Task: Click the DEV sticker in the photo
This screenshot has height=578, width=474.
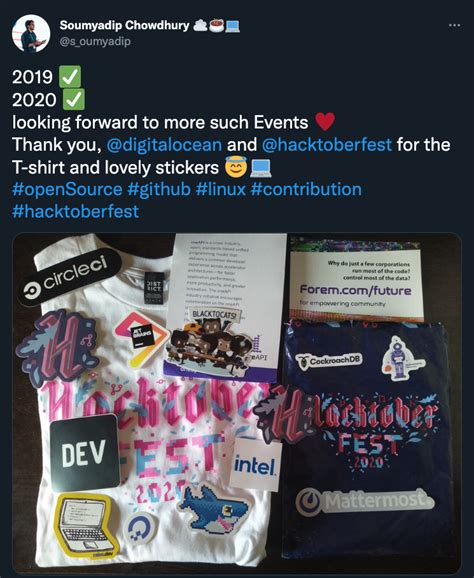Action: click(x=84, y=452)
